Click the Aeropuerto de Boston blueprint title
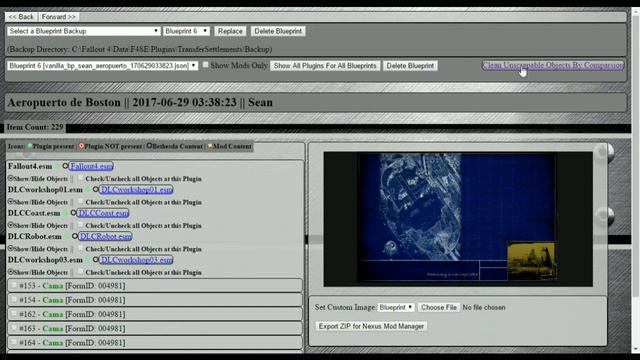The height and width of the screenshot is (360, 640). click(x=140, y=102)
